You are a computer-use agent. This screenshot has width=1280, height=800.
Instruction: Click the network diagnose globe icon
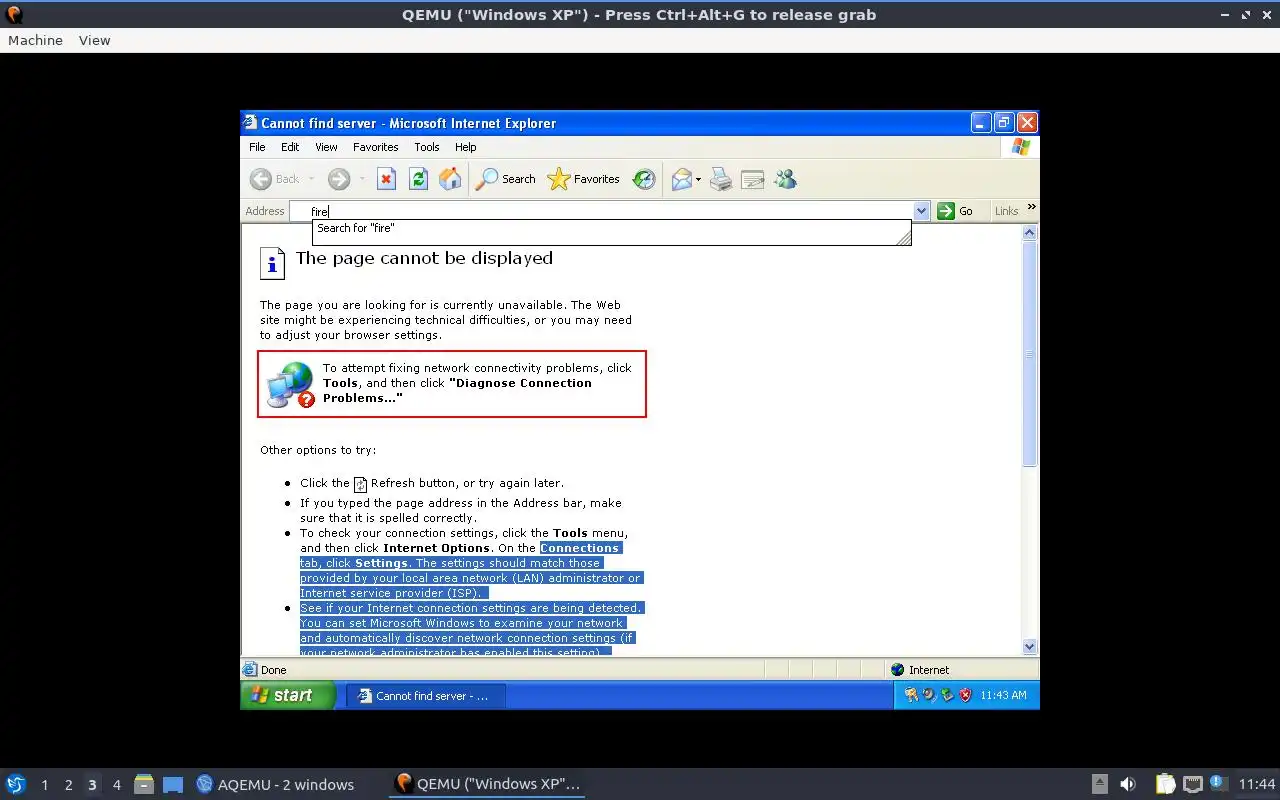[x=290, y=384]
